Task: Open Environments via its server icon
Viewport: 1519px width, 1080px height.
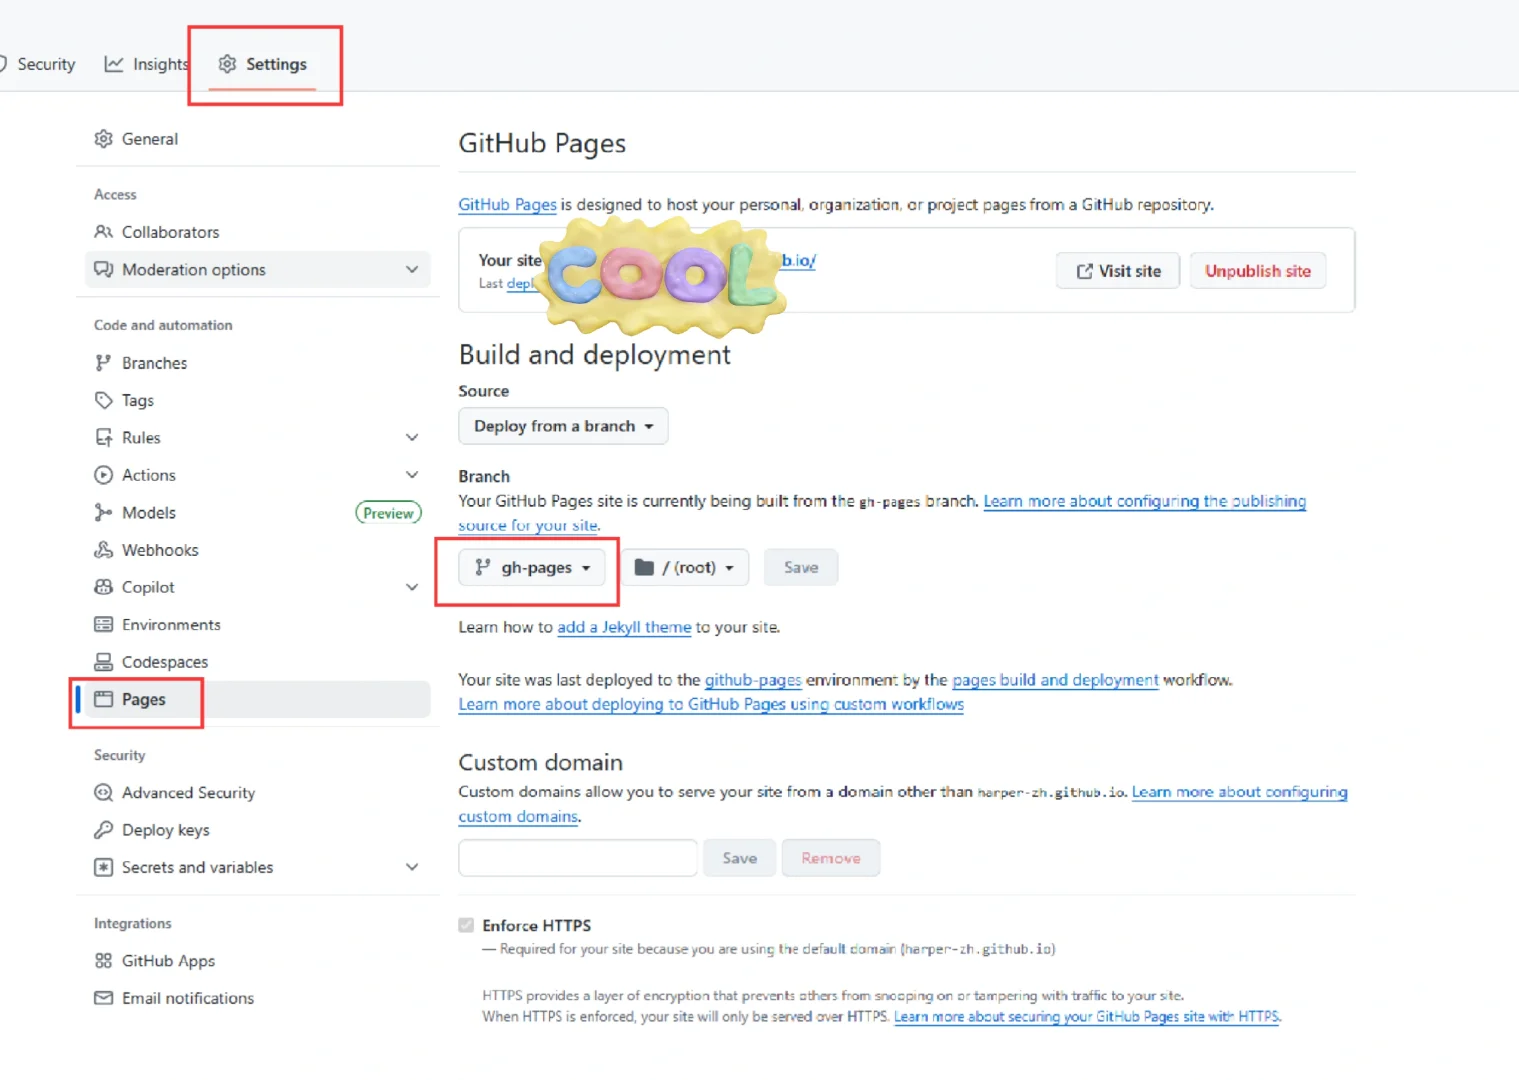Action: click(x=103, y=625)
